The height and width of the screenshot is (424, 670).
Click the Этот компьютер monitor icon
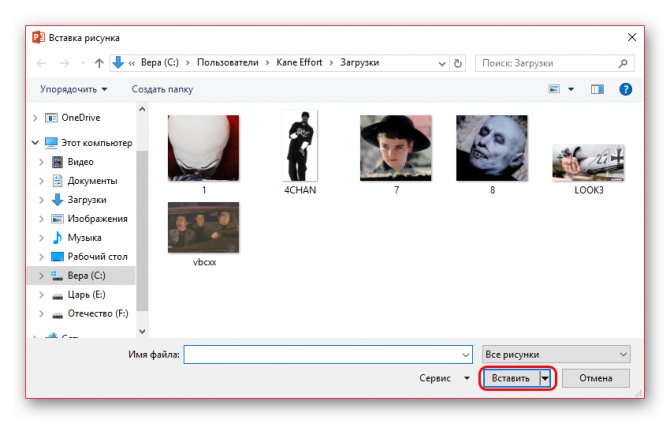point(51,142)
